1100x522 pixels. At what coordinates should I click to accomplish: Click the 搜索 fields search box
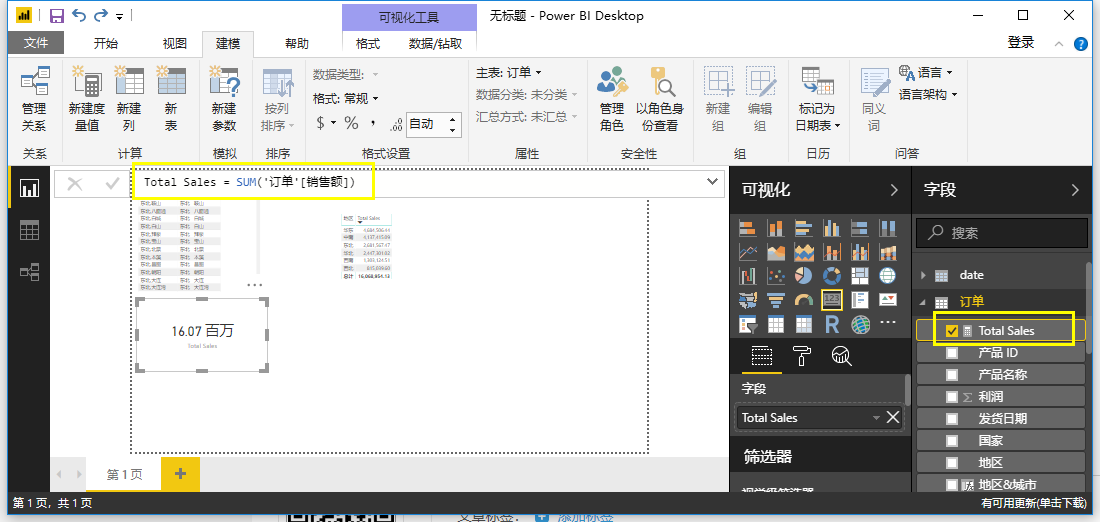[x=1000, y=233]
